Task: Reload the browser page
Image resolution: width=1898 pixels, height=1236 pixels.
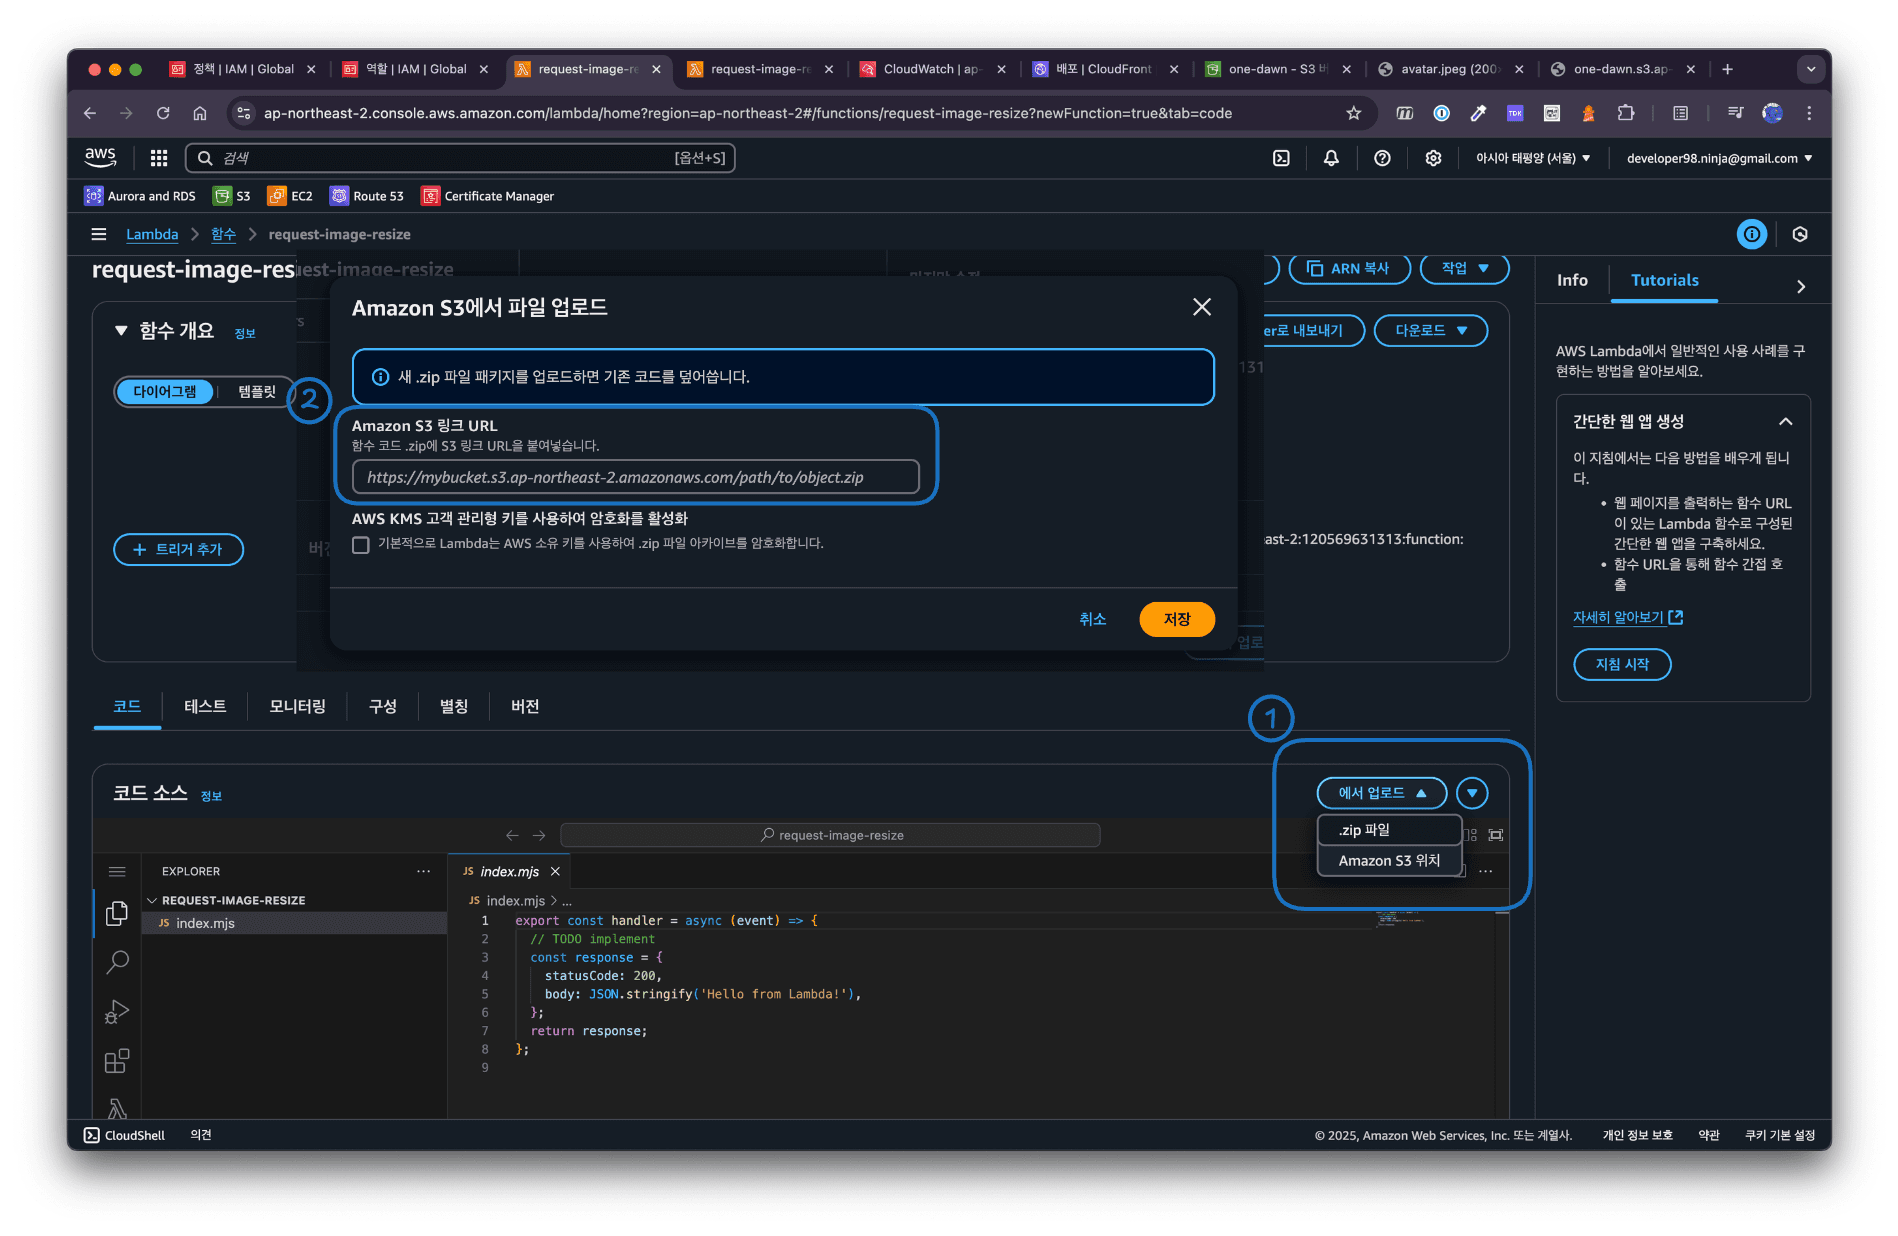Action: pyautogui.click(x=163, y=113)
